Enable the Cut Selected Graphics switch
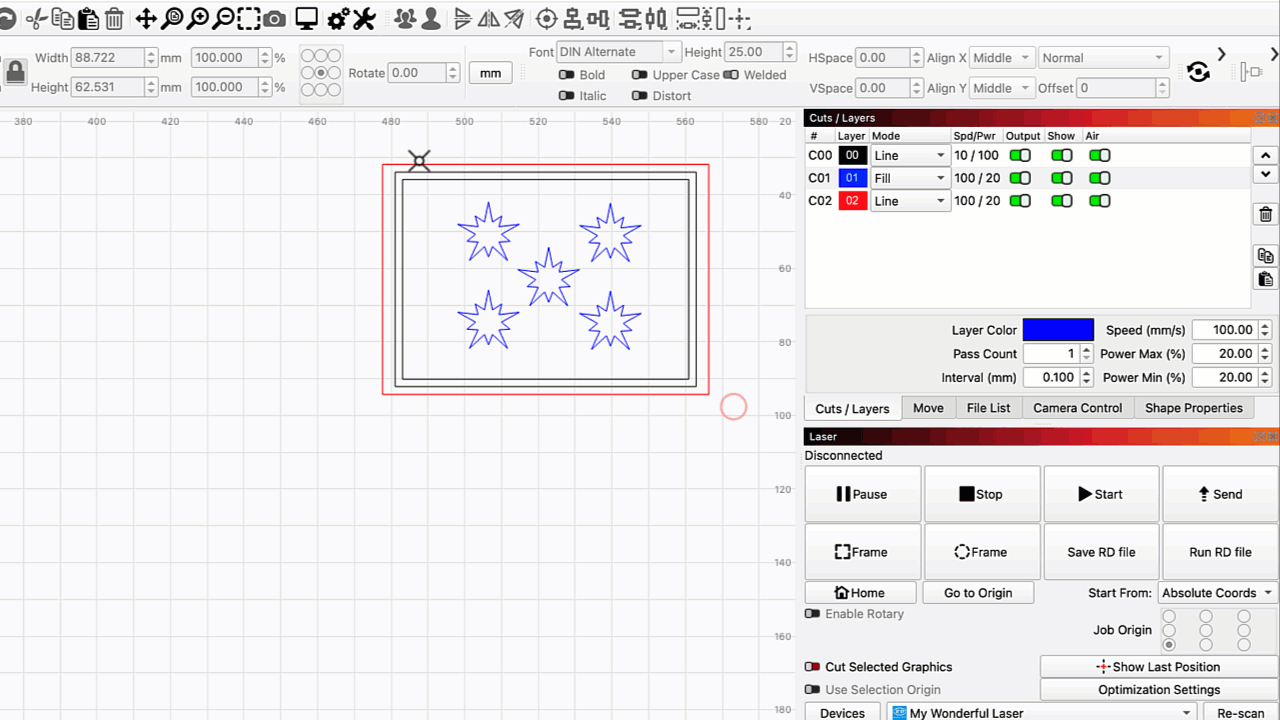 point(813,667)
